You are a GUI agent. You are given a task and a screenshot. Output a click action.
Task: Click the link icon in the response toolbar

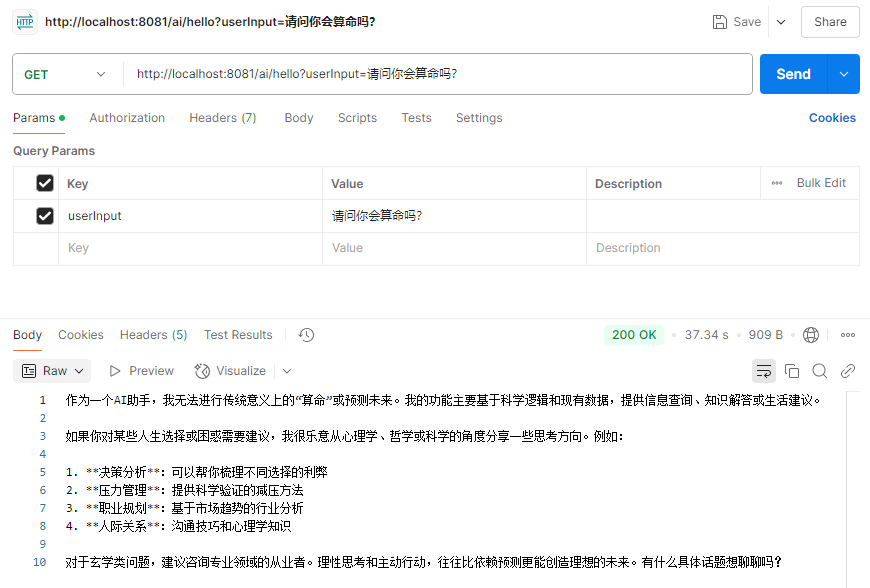coord(848,371)
